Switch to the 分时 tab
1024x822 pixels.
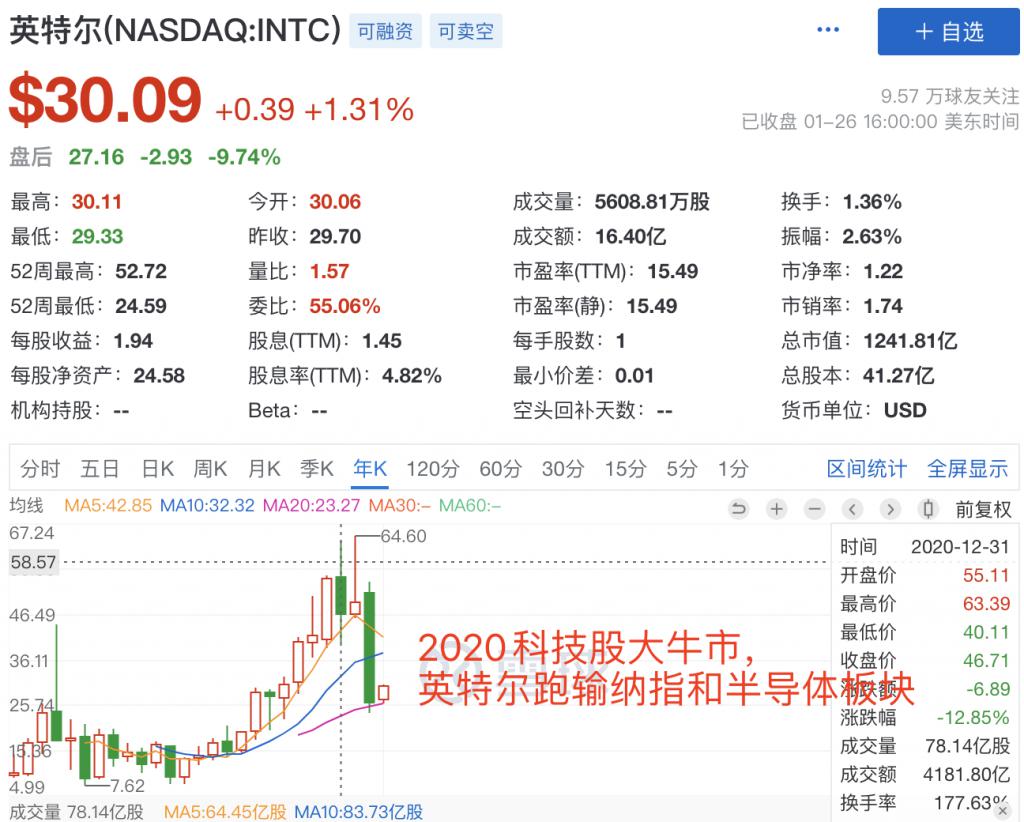(x=40, y=469)
